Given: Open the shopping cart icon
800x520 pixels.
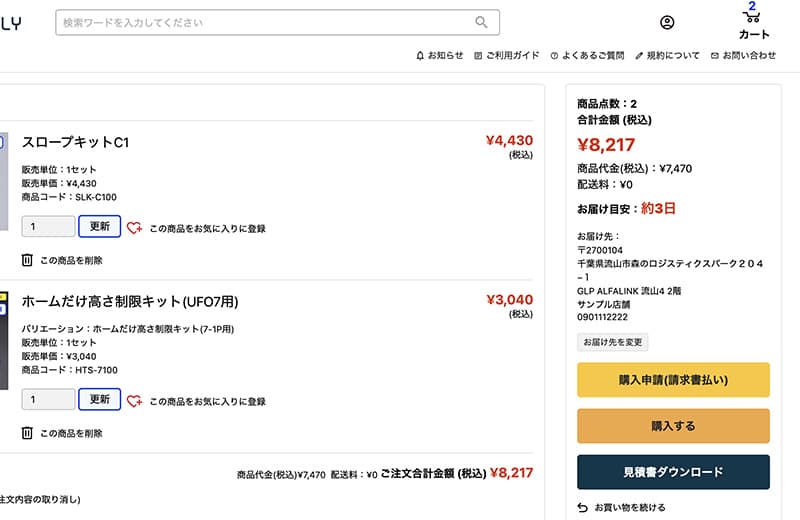Looking at the screenshot, I should (x=753, y=18).
